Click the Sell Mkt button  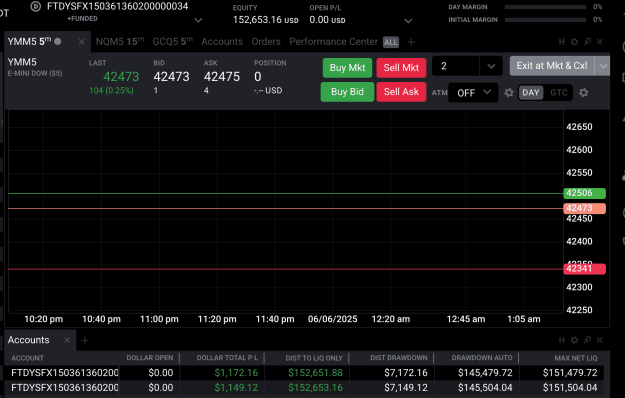click(x=401, y=68)
